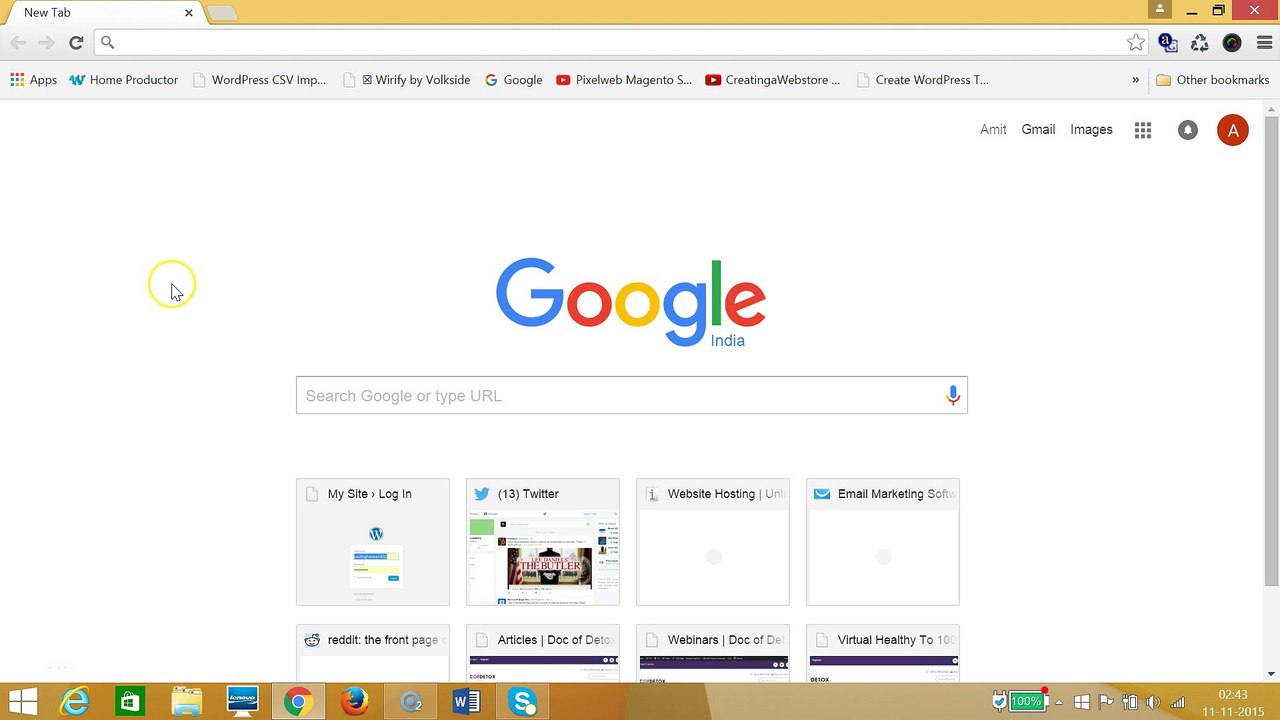Click the recycle arrows extension icon

tap(1200, 42)
